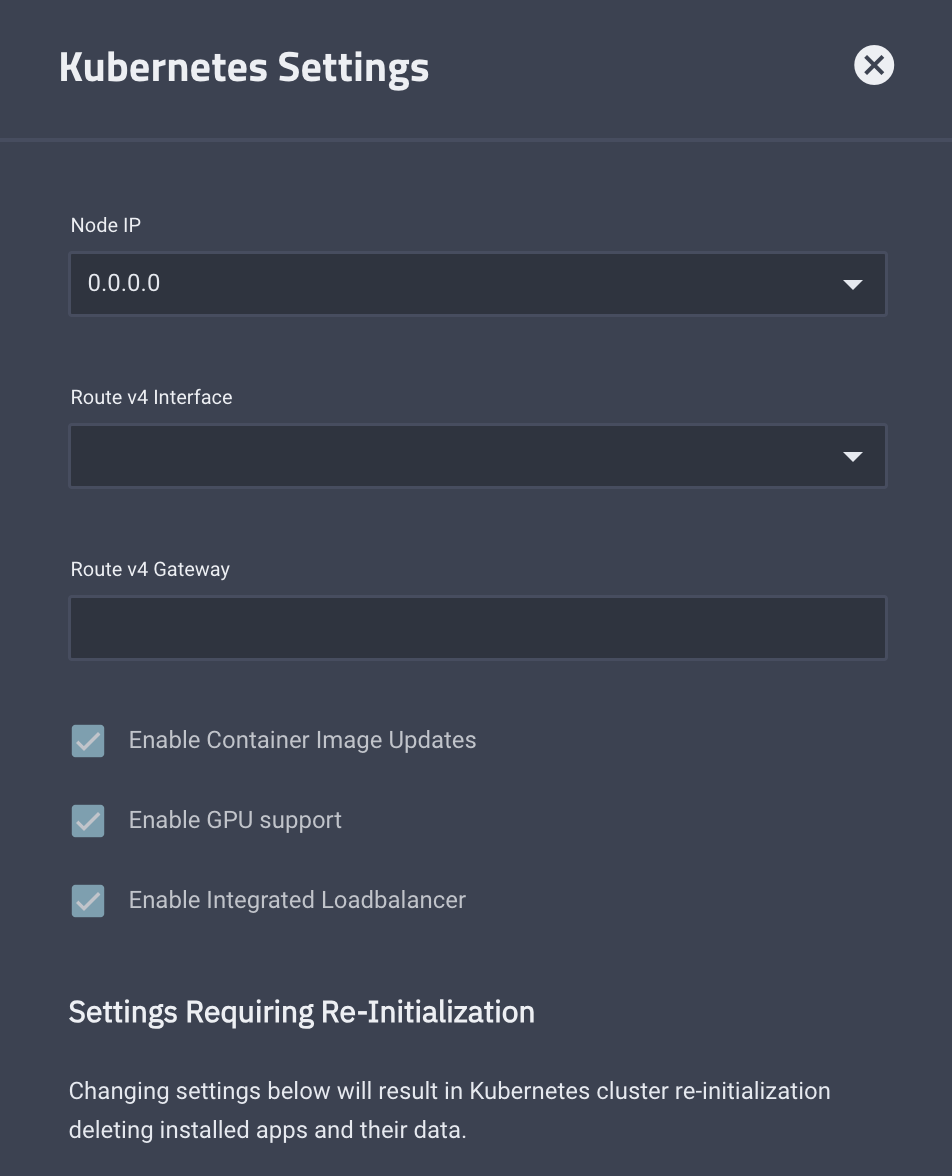Screen dimensions: 952x1176
Task: Click the Route v4 Gateway label
Action: pos(150,569)
